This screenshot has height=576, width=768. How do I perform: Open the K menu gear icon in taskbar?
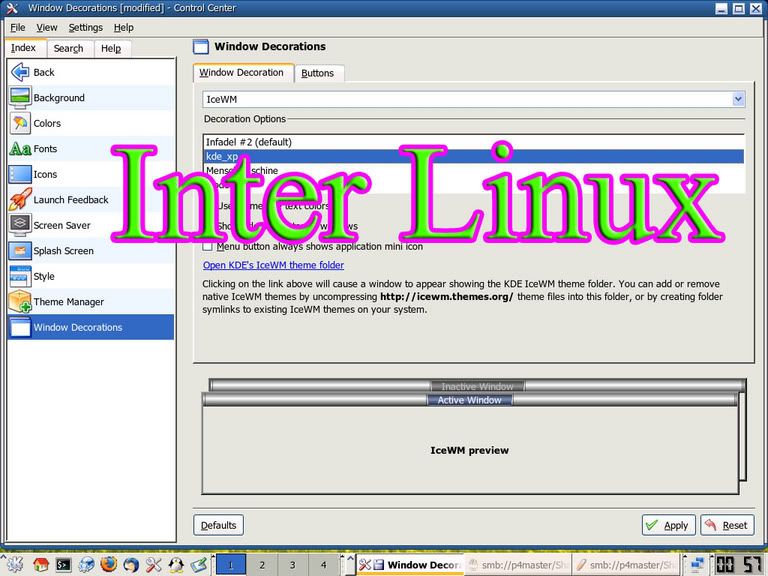pos(14,565)
